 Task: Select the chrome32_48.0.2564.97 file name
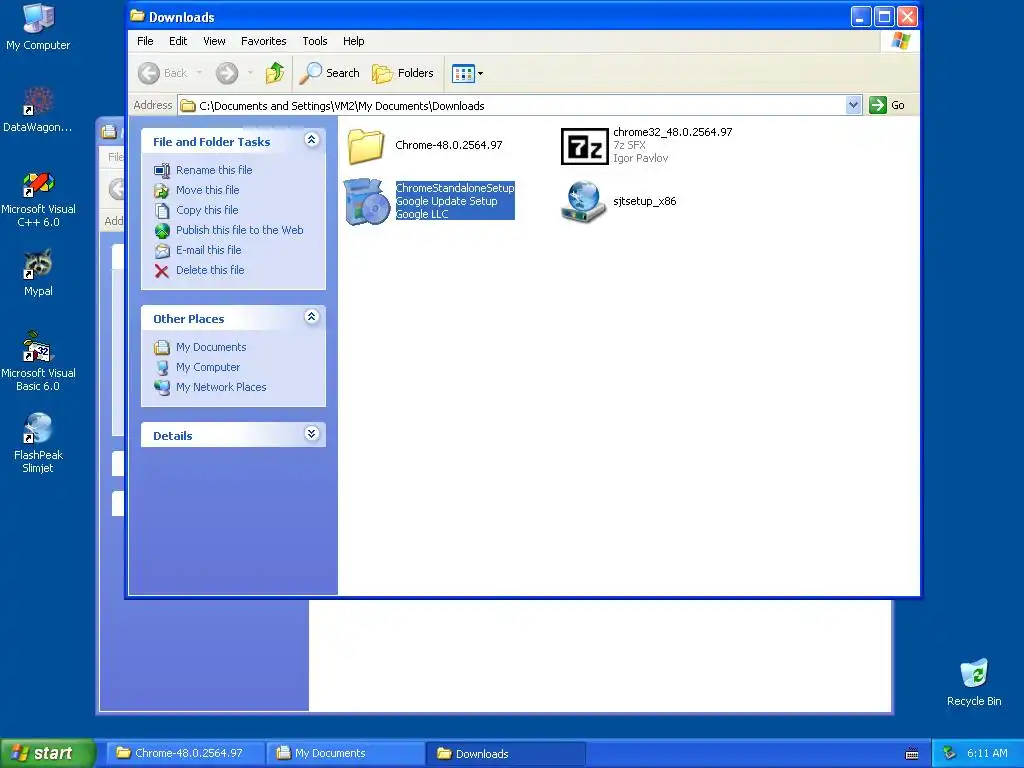[x=673, y=132]
